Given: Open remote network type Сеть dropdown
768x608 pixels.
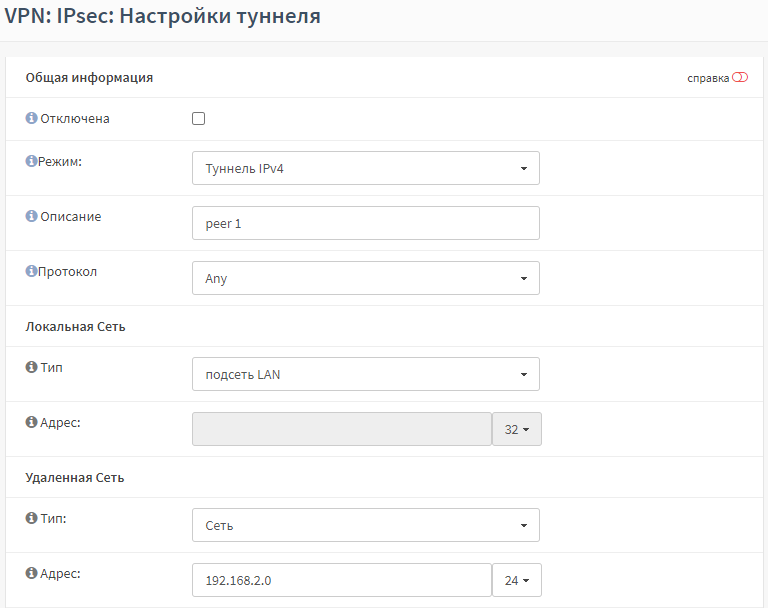Looking at the screenshot, I should click(x=366, y=525).
